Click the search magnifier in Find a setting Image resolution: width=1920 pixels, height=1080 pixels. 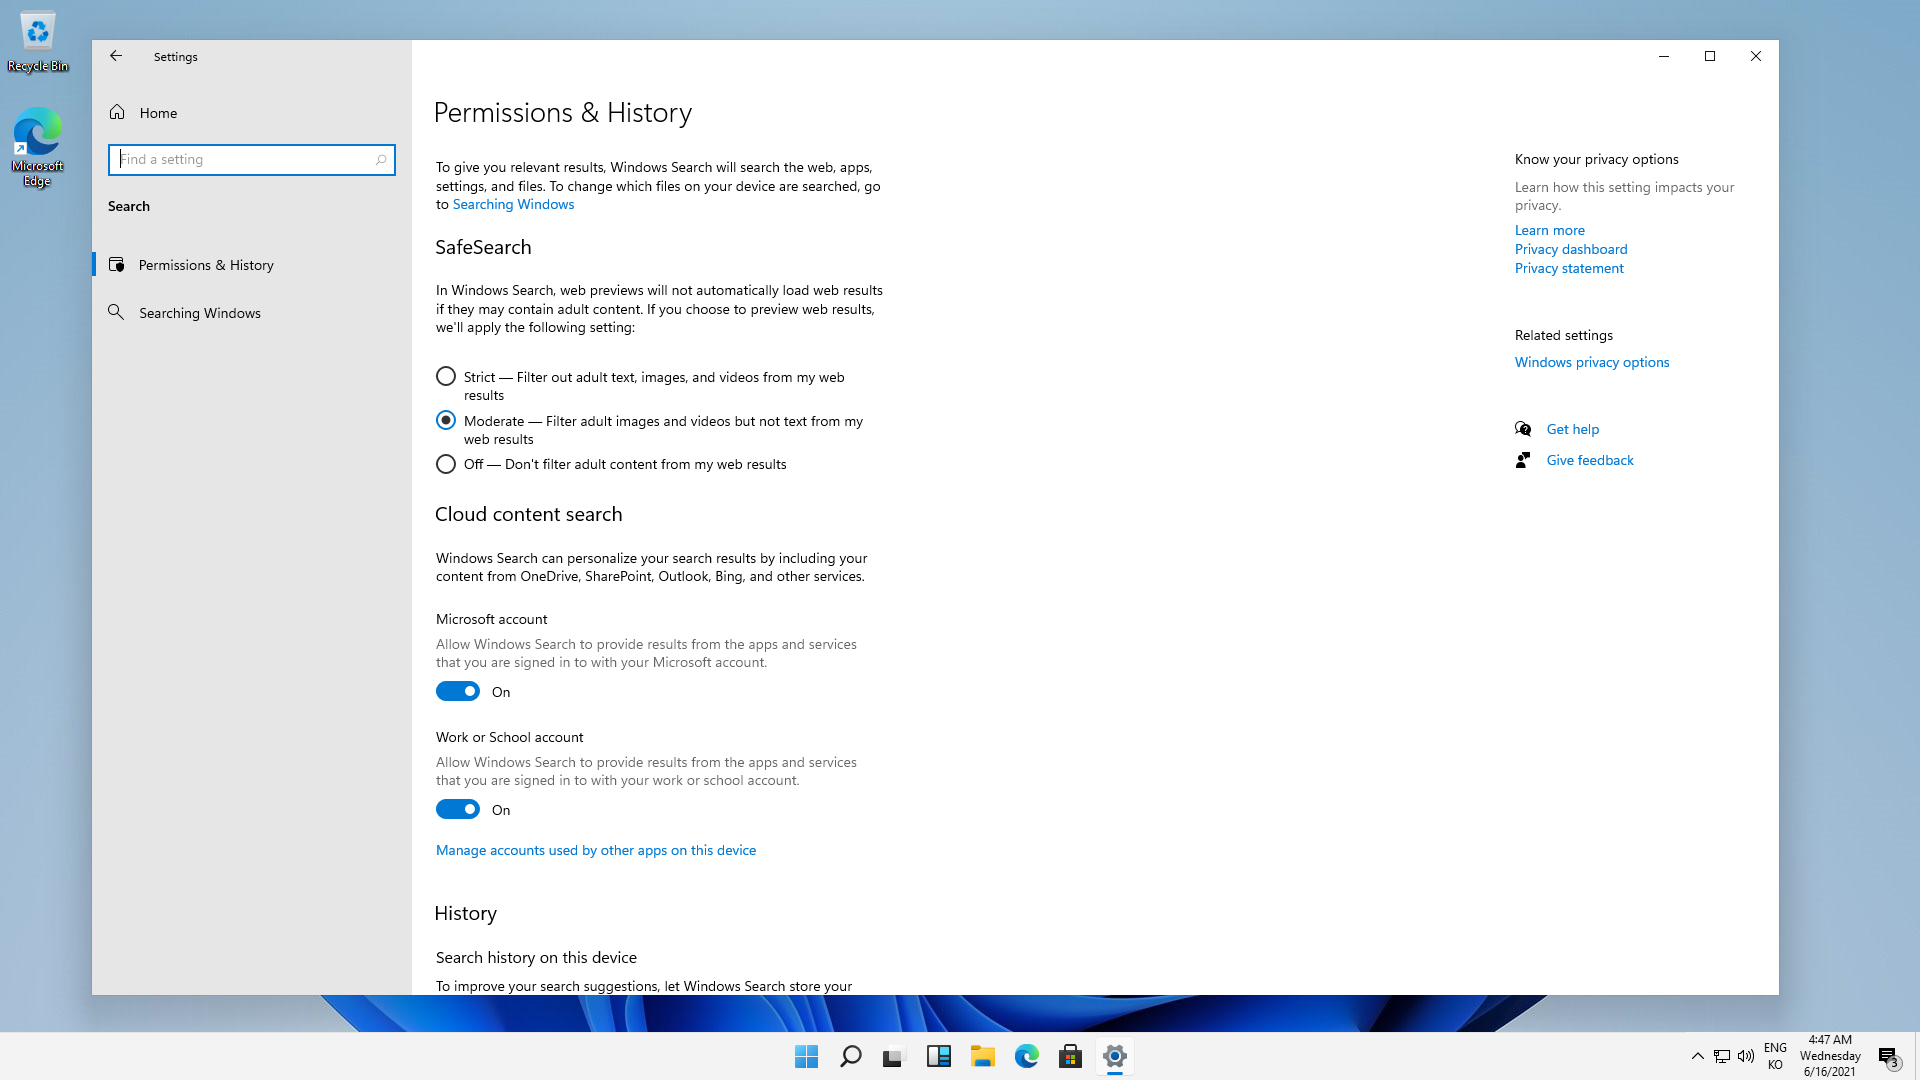(381, 160)
